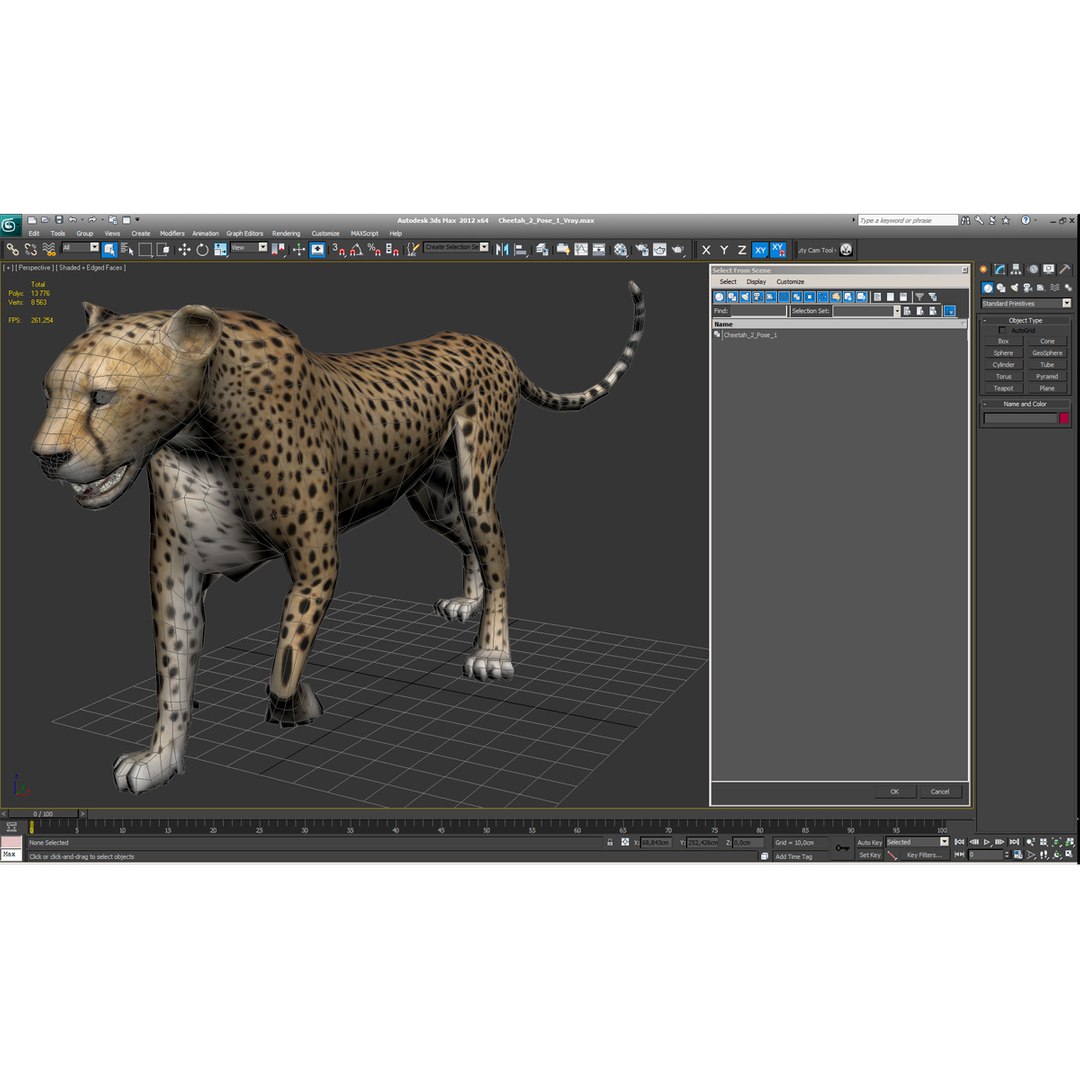Toggle Display Geometry filter in Select From Scene
Viewport: 1080px width, 1080px height.
[719, 297]
